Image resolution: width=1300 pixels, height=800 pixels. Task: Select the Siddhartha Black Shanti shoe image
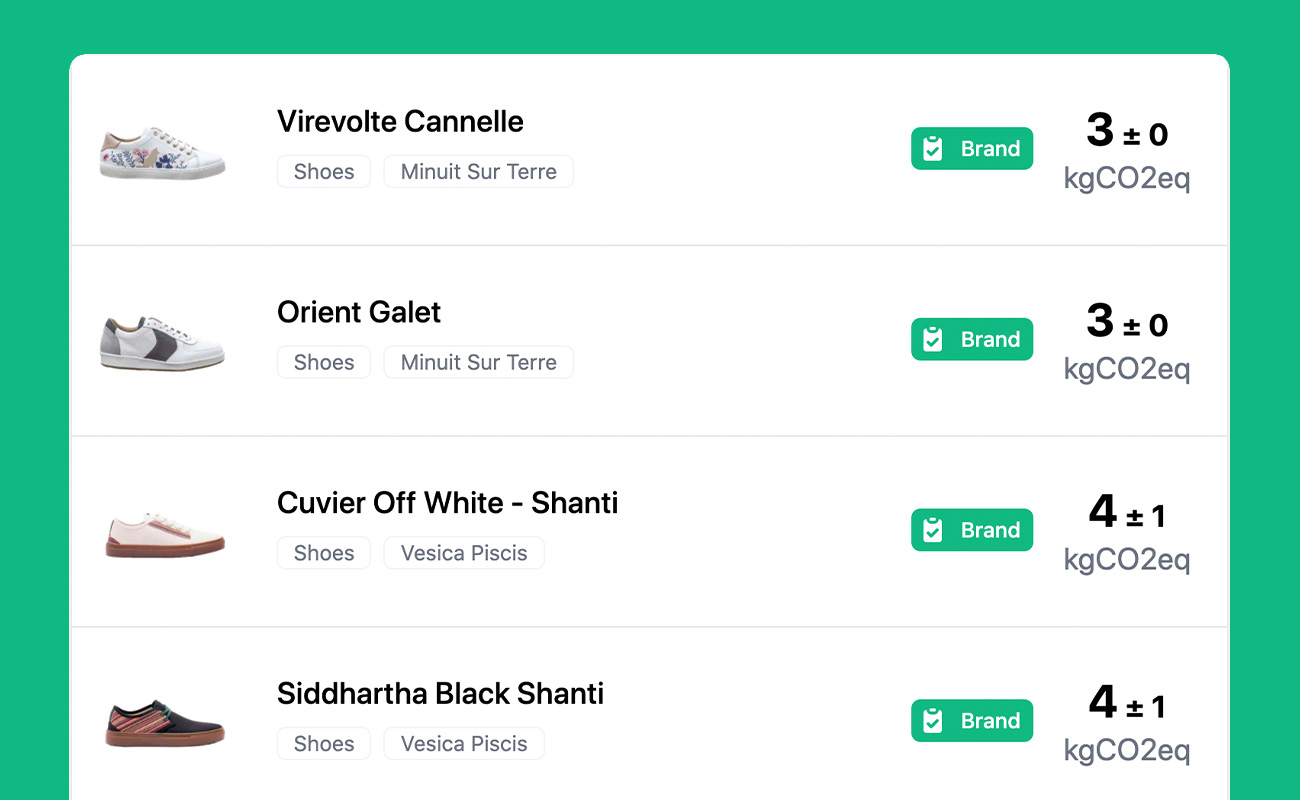pyautogui.click(x=165, y=724)
